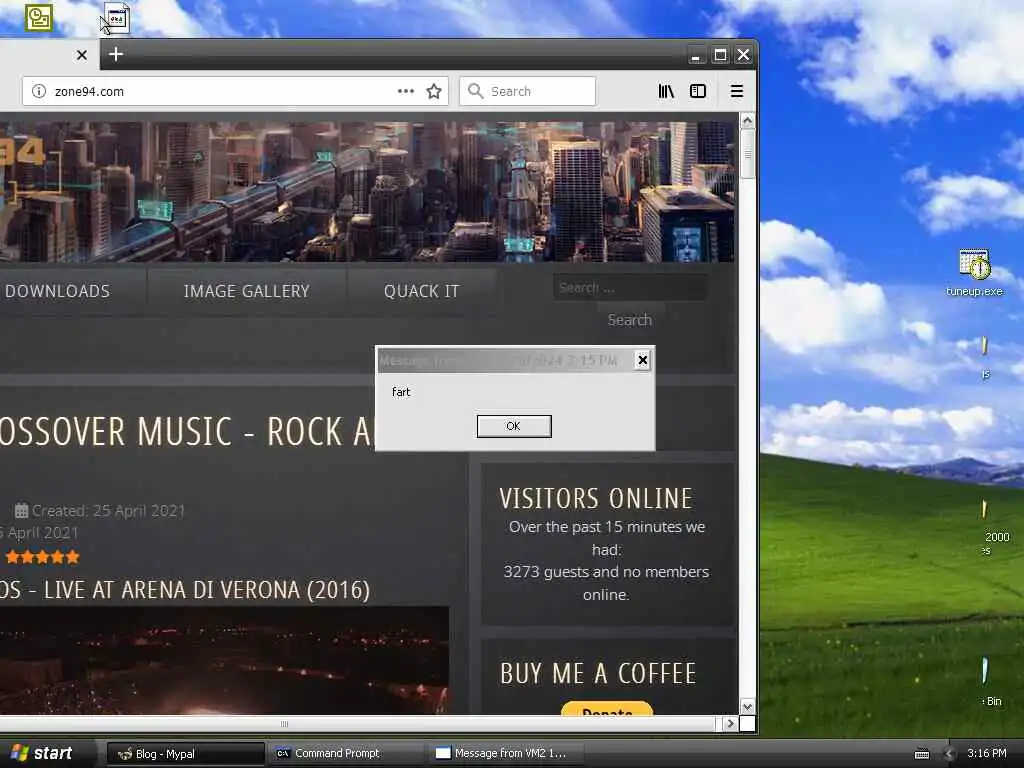Open page actions three-dot menu
Screen dimensions: 1024x768
click(406, 91)
